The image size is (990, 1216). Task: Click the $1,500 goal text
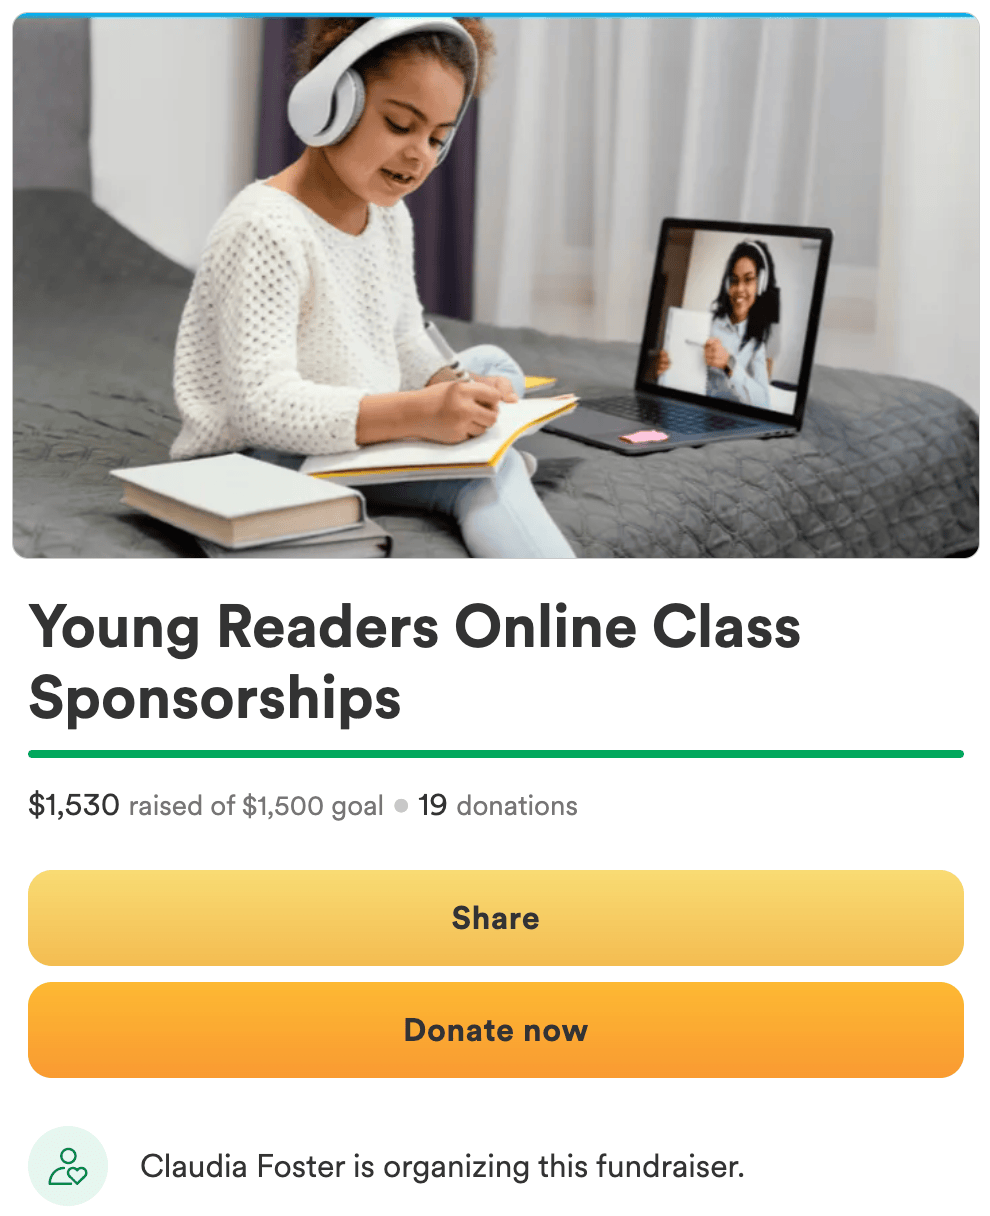[x=313, y=806]
